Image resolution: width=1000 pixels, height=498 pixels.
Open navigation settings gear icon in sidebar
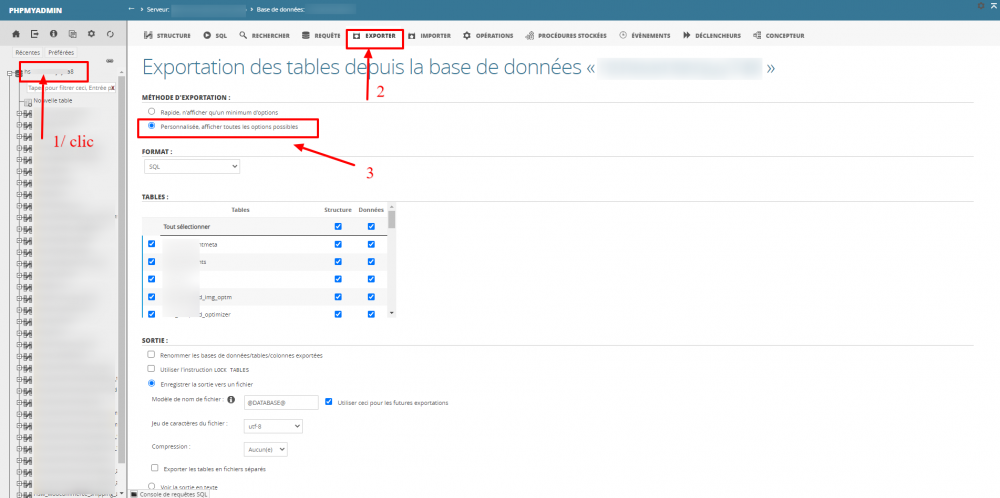click(x=91, y=34)
